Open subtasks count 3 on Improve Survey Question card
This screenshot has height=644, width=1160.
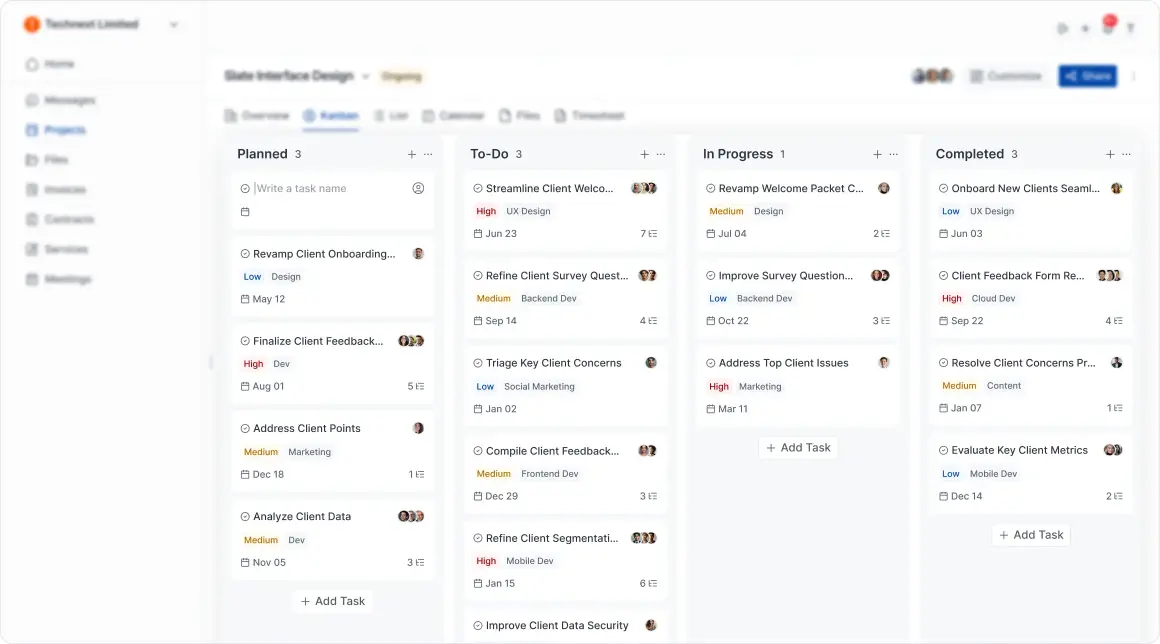point(881,321)
